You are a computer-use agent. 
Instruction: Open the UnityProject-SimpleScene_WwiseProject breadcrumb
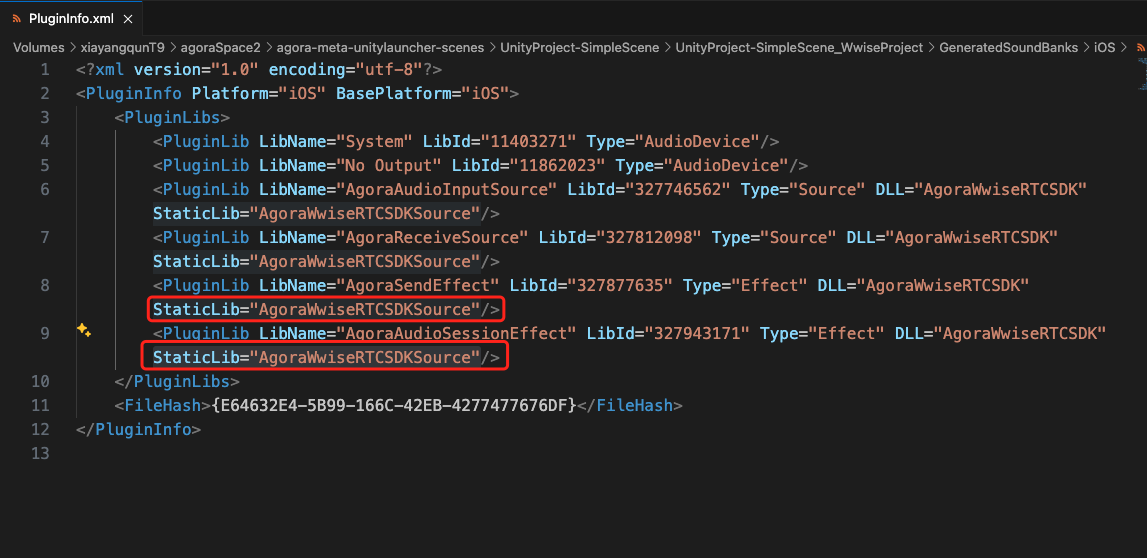[800, 48]
